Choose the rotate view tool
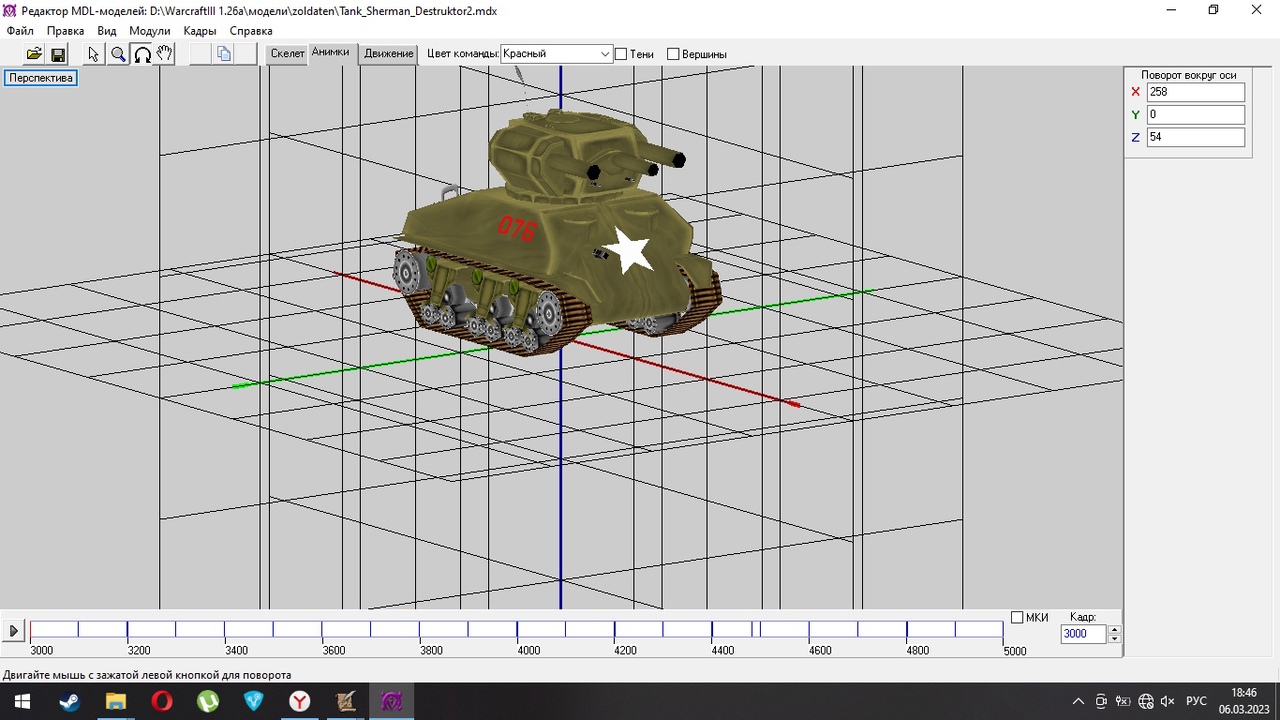 pyautogui.click(x=142, y=54)
